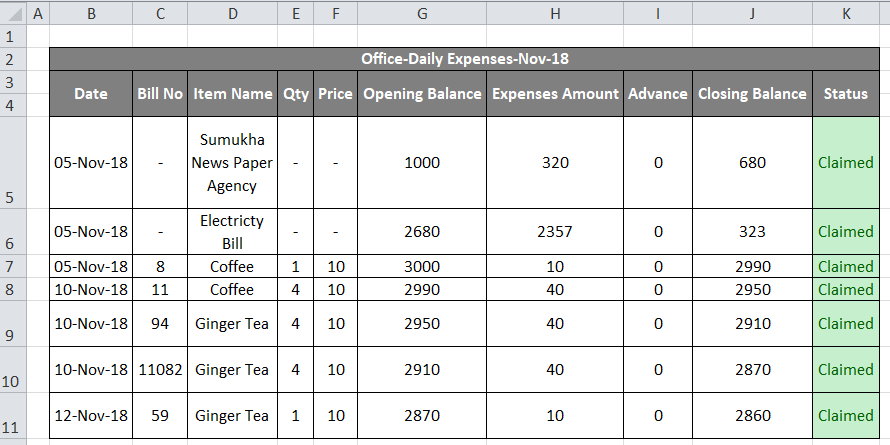890x445 pixels.
Task: Select column D header
Action: 233,12
